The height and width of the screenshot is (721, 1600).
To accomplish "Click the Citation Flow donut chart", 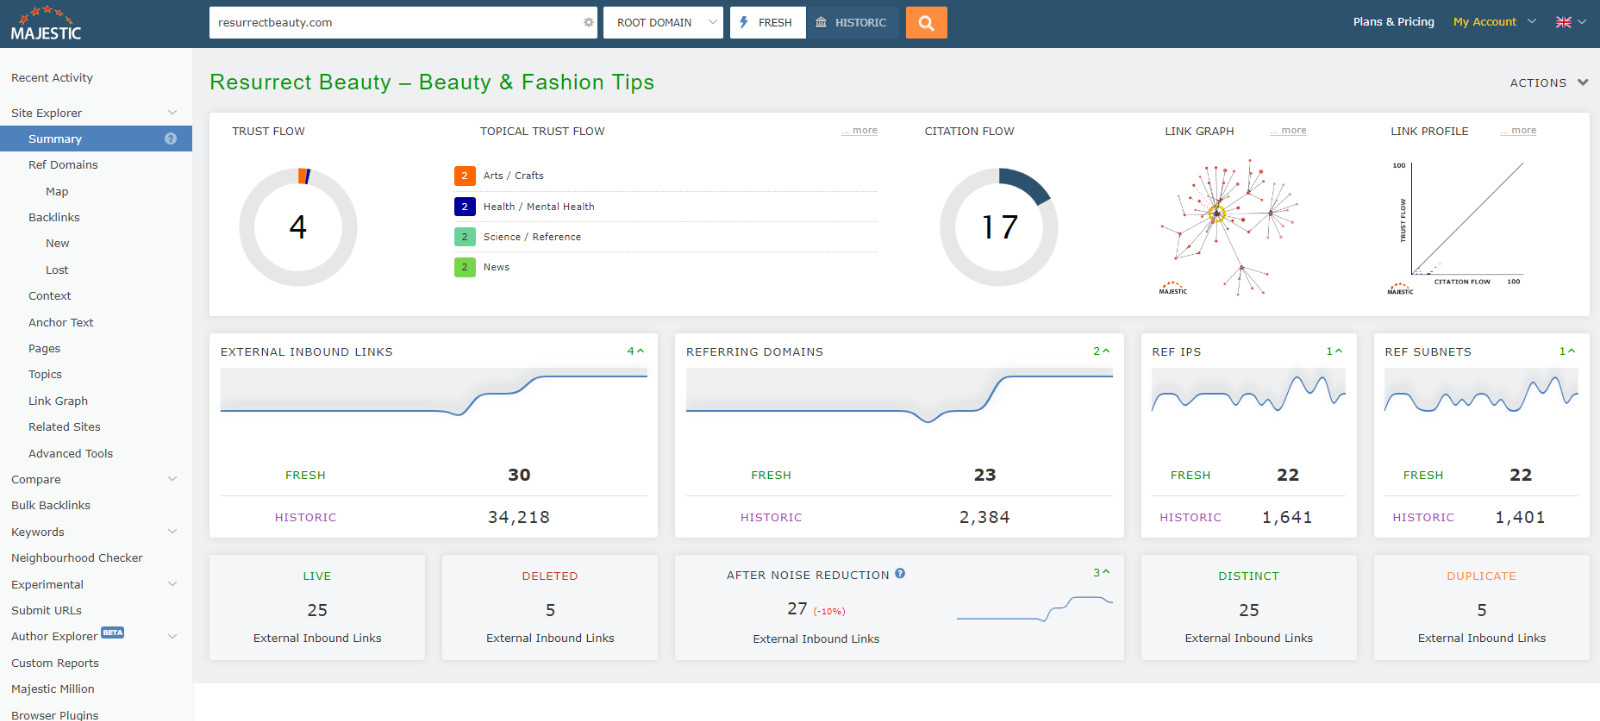I will 999,227.
